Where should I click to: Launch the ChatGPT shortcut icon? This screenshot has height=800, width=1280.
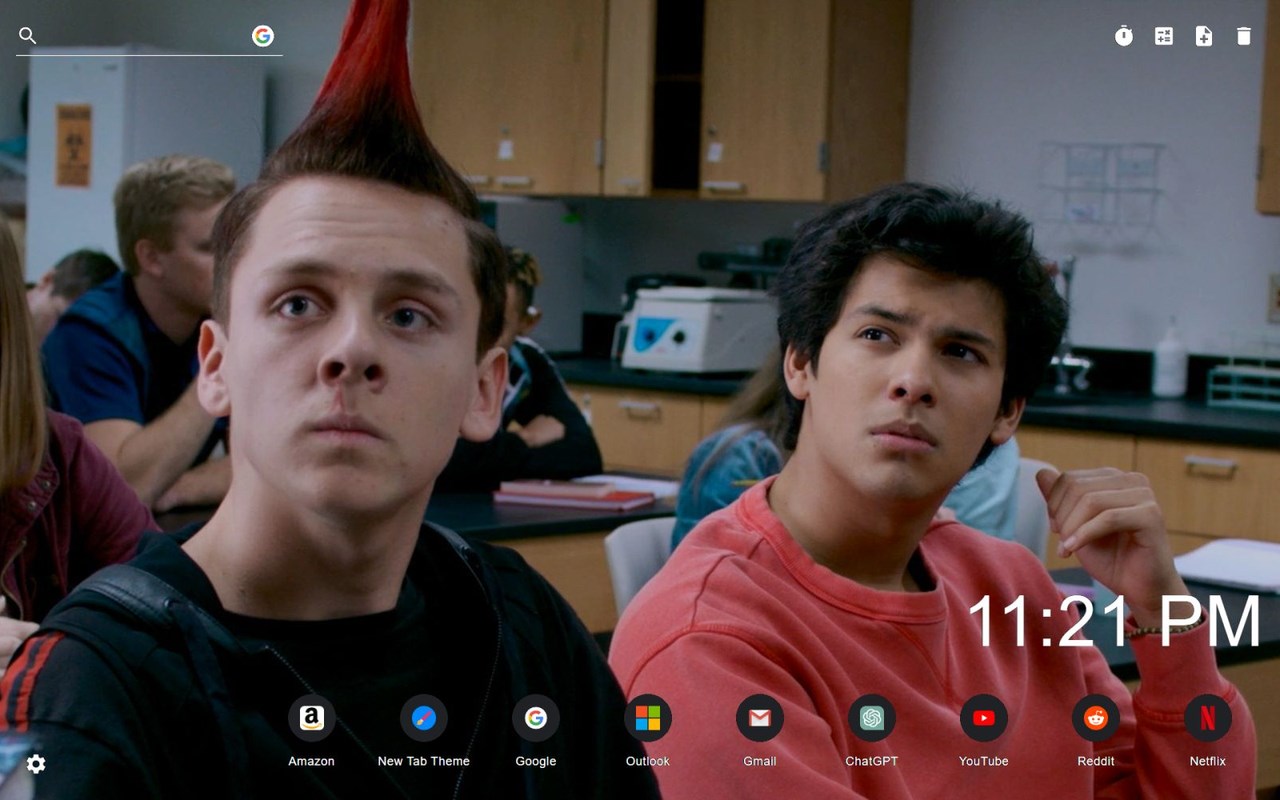[871, 718]
